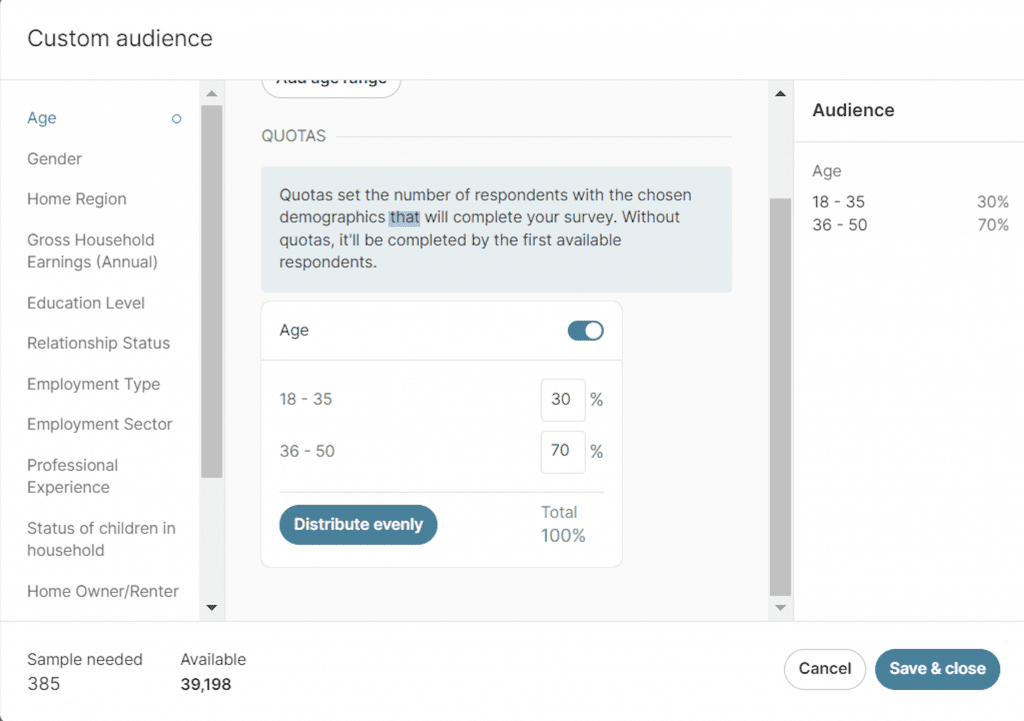
Task: Open Employment Type settings
Action: pyautogui.click(x=93, y=384)
